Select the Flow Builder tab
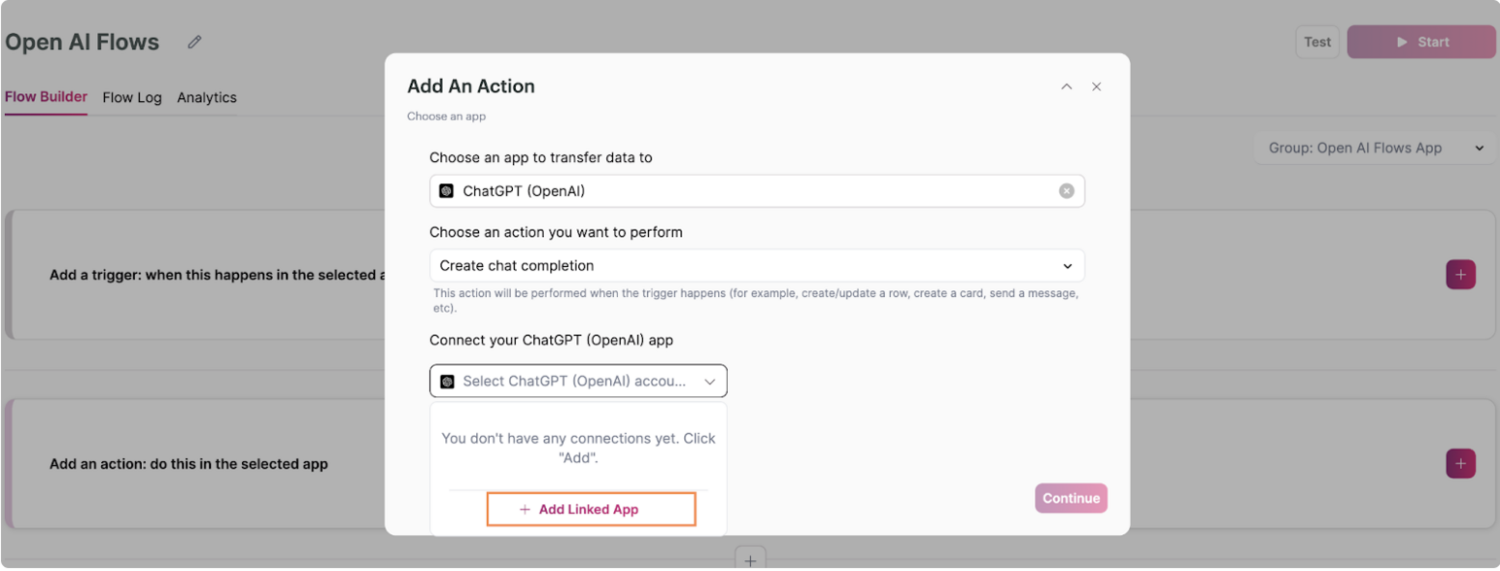This screenshot has height=571, width=1500. click(46, 98)
